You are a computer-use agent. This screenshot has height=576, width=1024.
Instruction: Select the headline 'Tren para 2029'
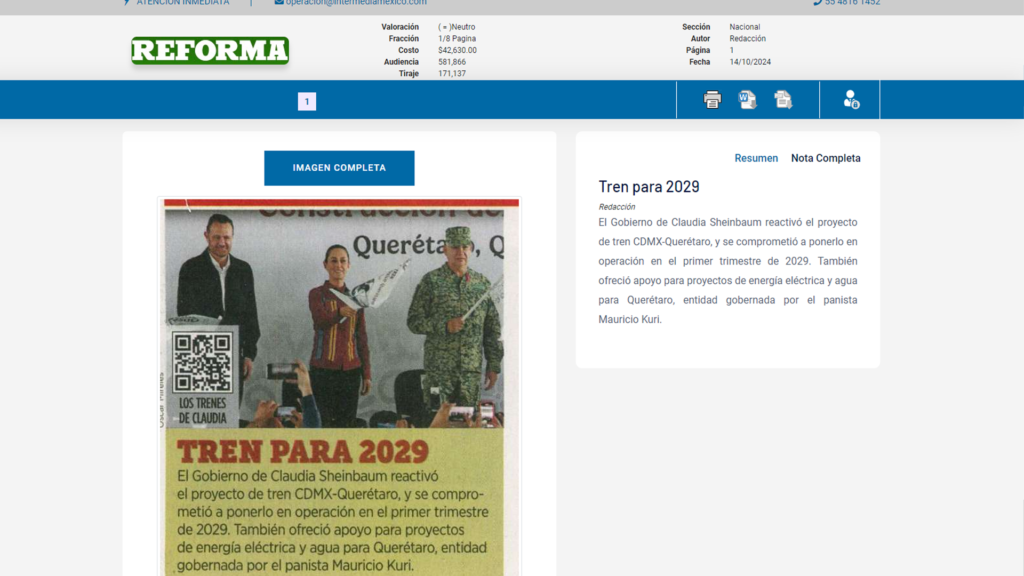648,187
